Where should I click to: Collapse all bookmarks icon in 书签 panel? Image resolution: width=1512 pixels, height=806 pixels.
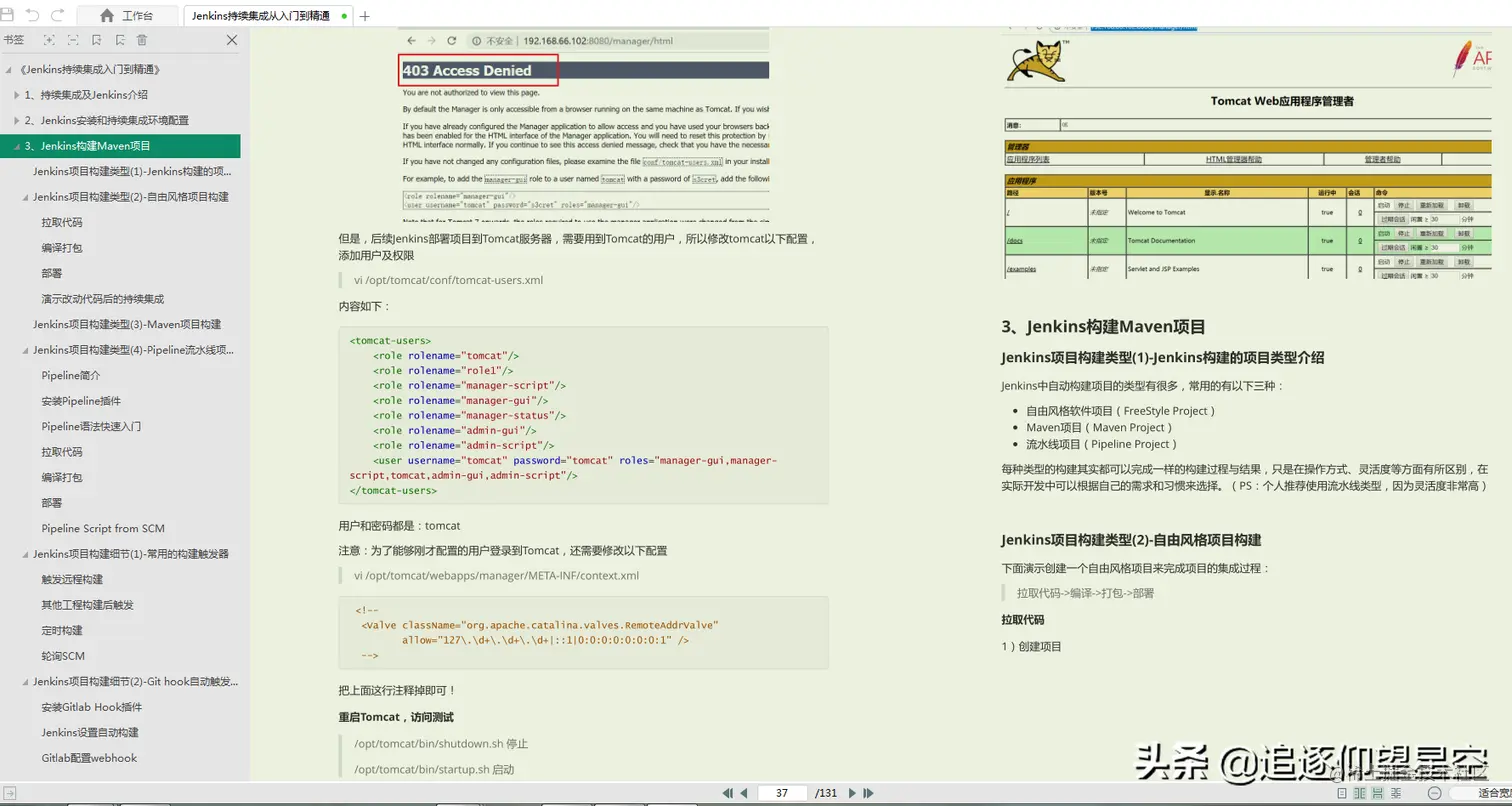72,40
